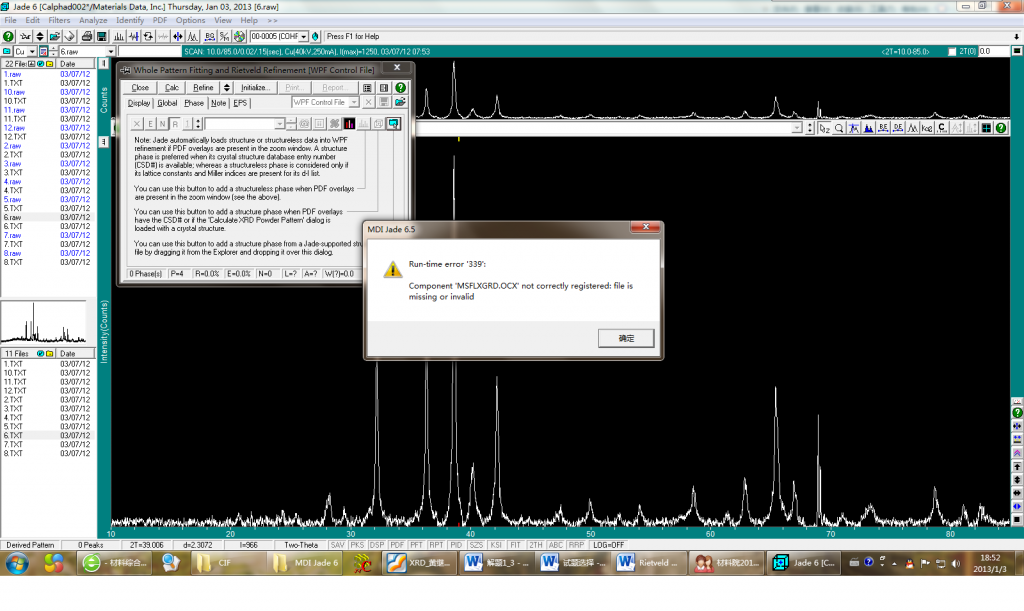Click the Close button in WPF dialog

point(140,87)
